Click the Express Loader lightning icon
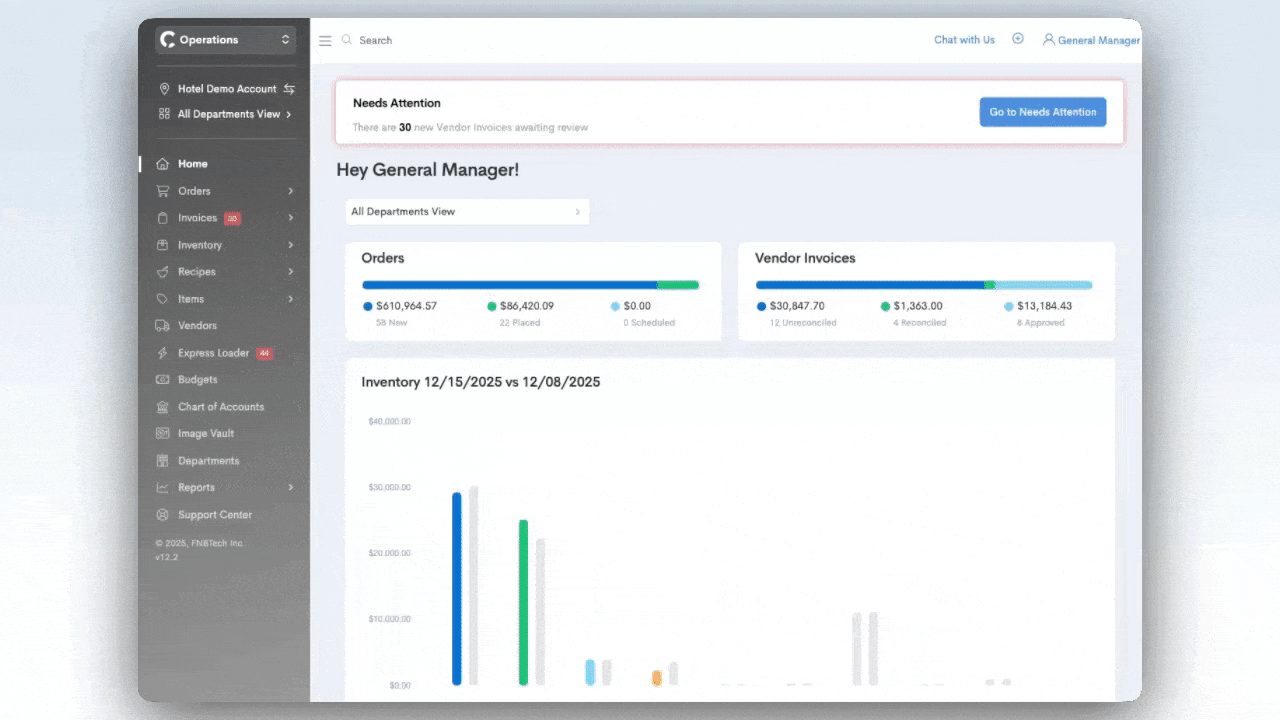Viewport: 1280px width, 720px height. (x=162, y=353)
